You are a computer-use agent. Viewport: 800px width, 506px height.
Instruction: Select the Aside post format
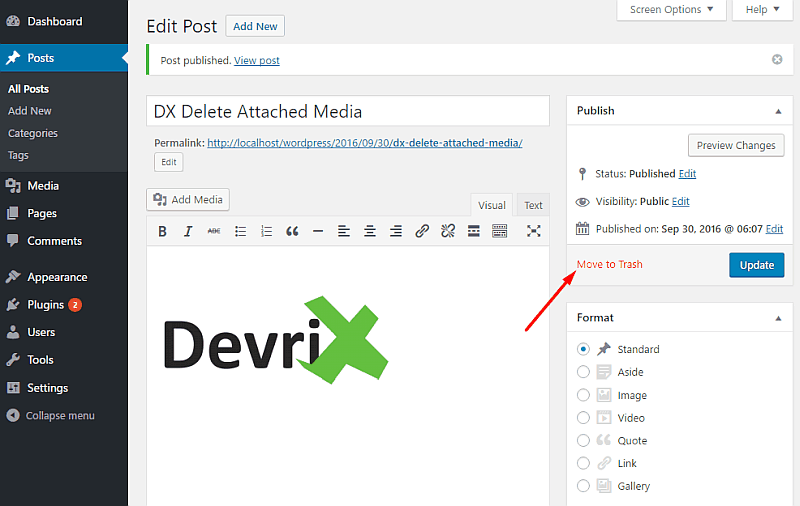(584, 372)
